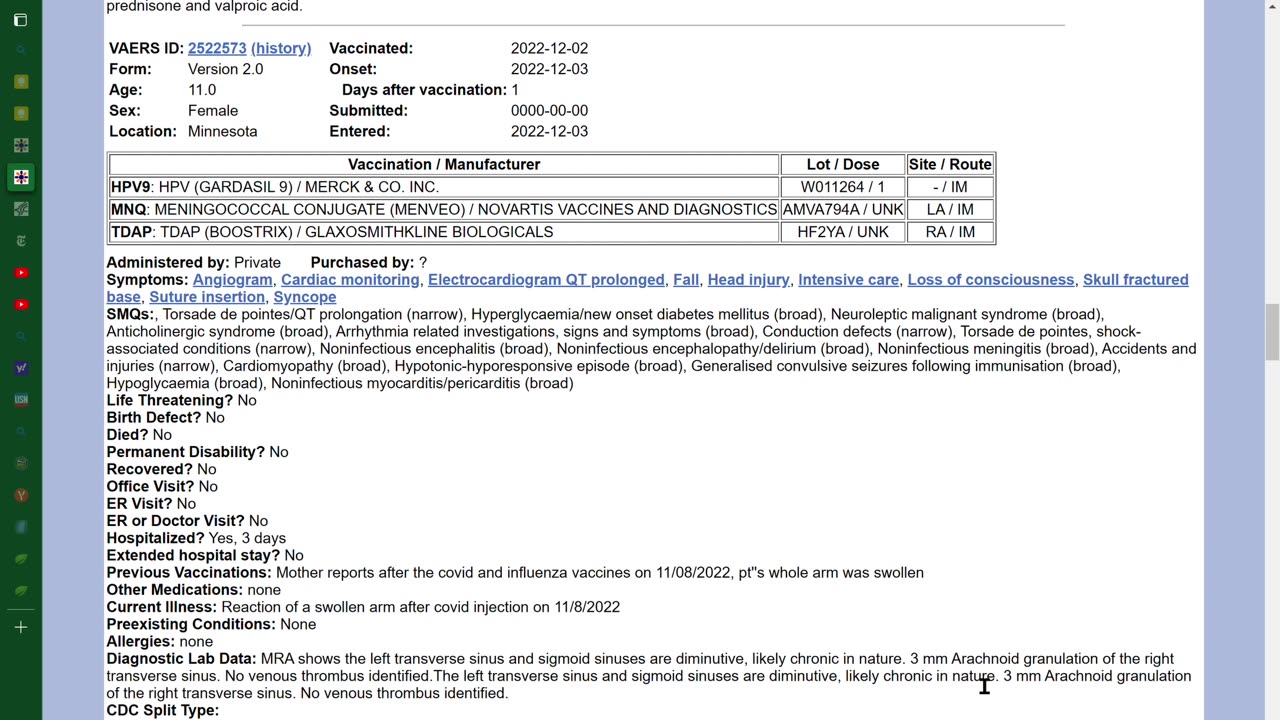The image size is (1280, 720).
Task: Open the blurred blue tab below the orange Y
Action: [21, 527]
